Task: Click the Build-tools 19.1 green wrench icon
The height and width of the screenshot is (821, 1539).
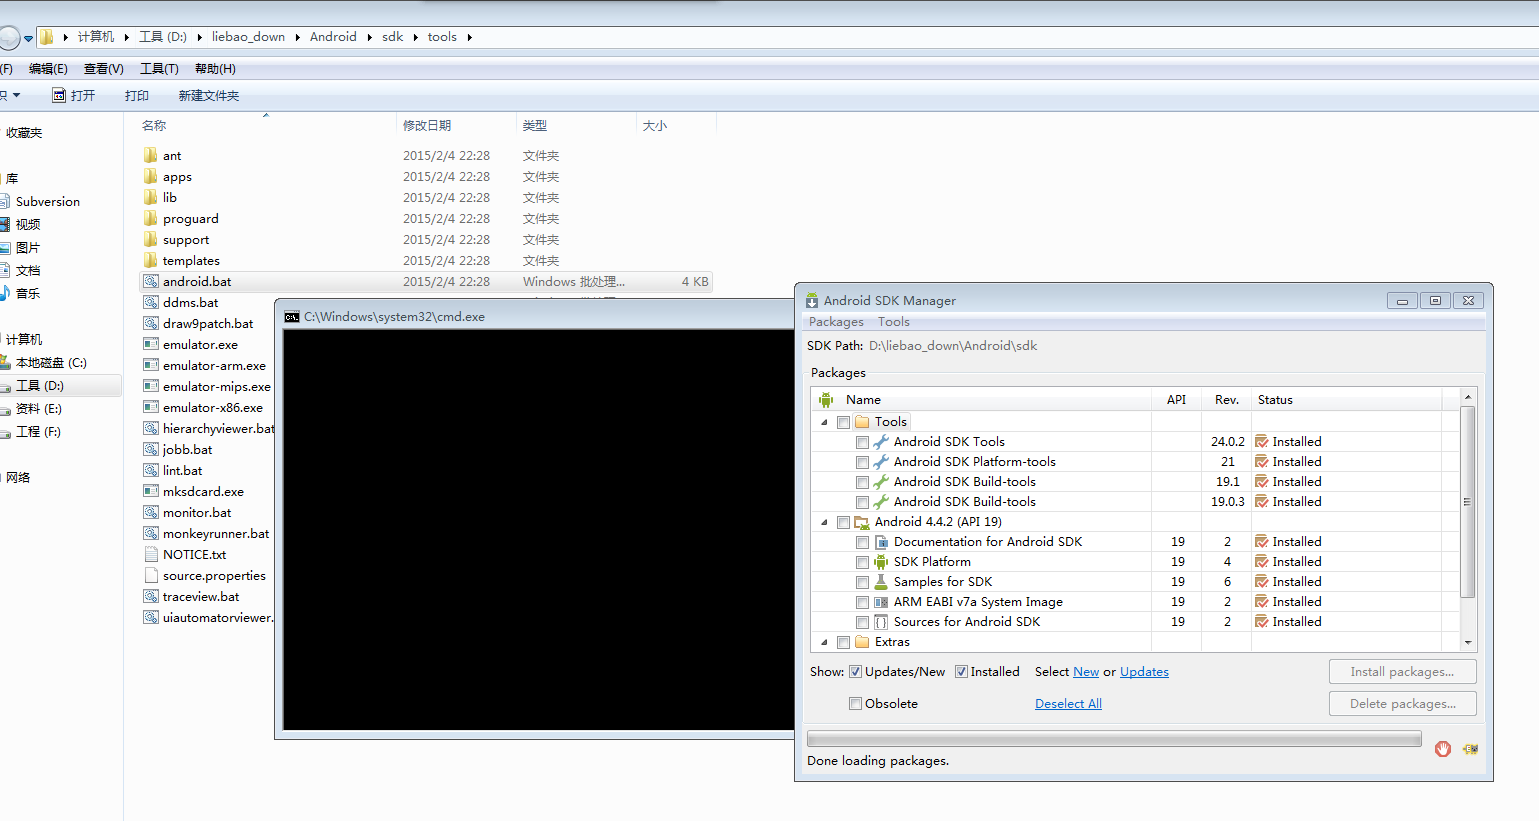Action: [x=881, y=482]
